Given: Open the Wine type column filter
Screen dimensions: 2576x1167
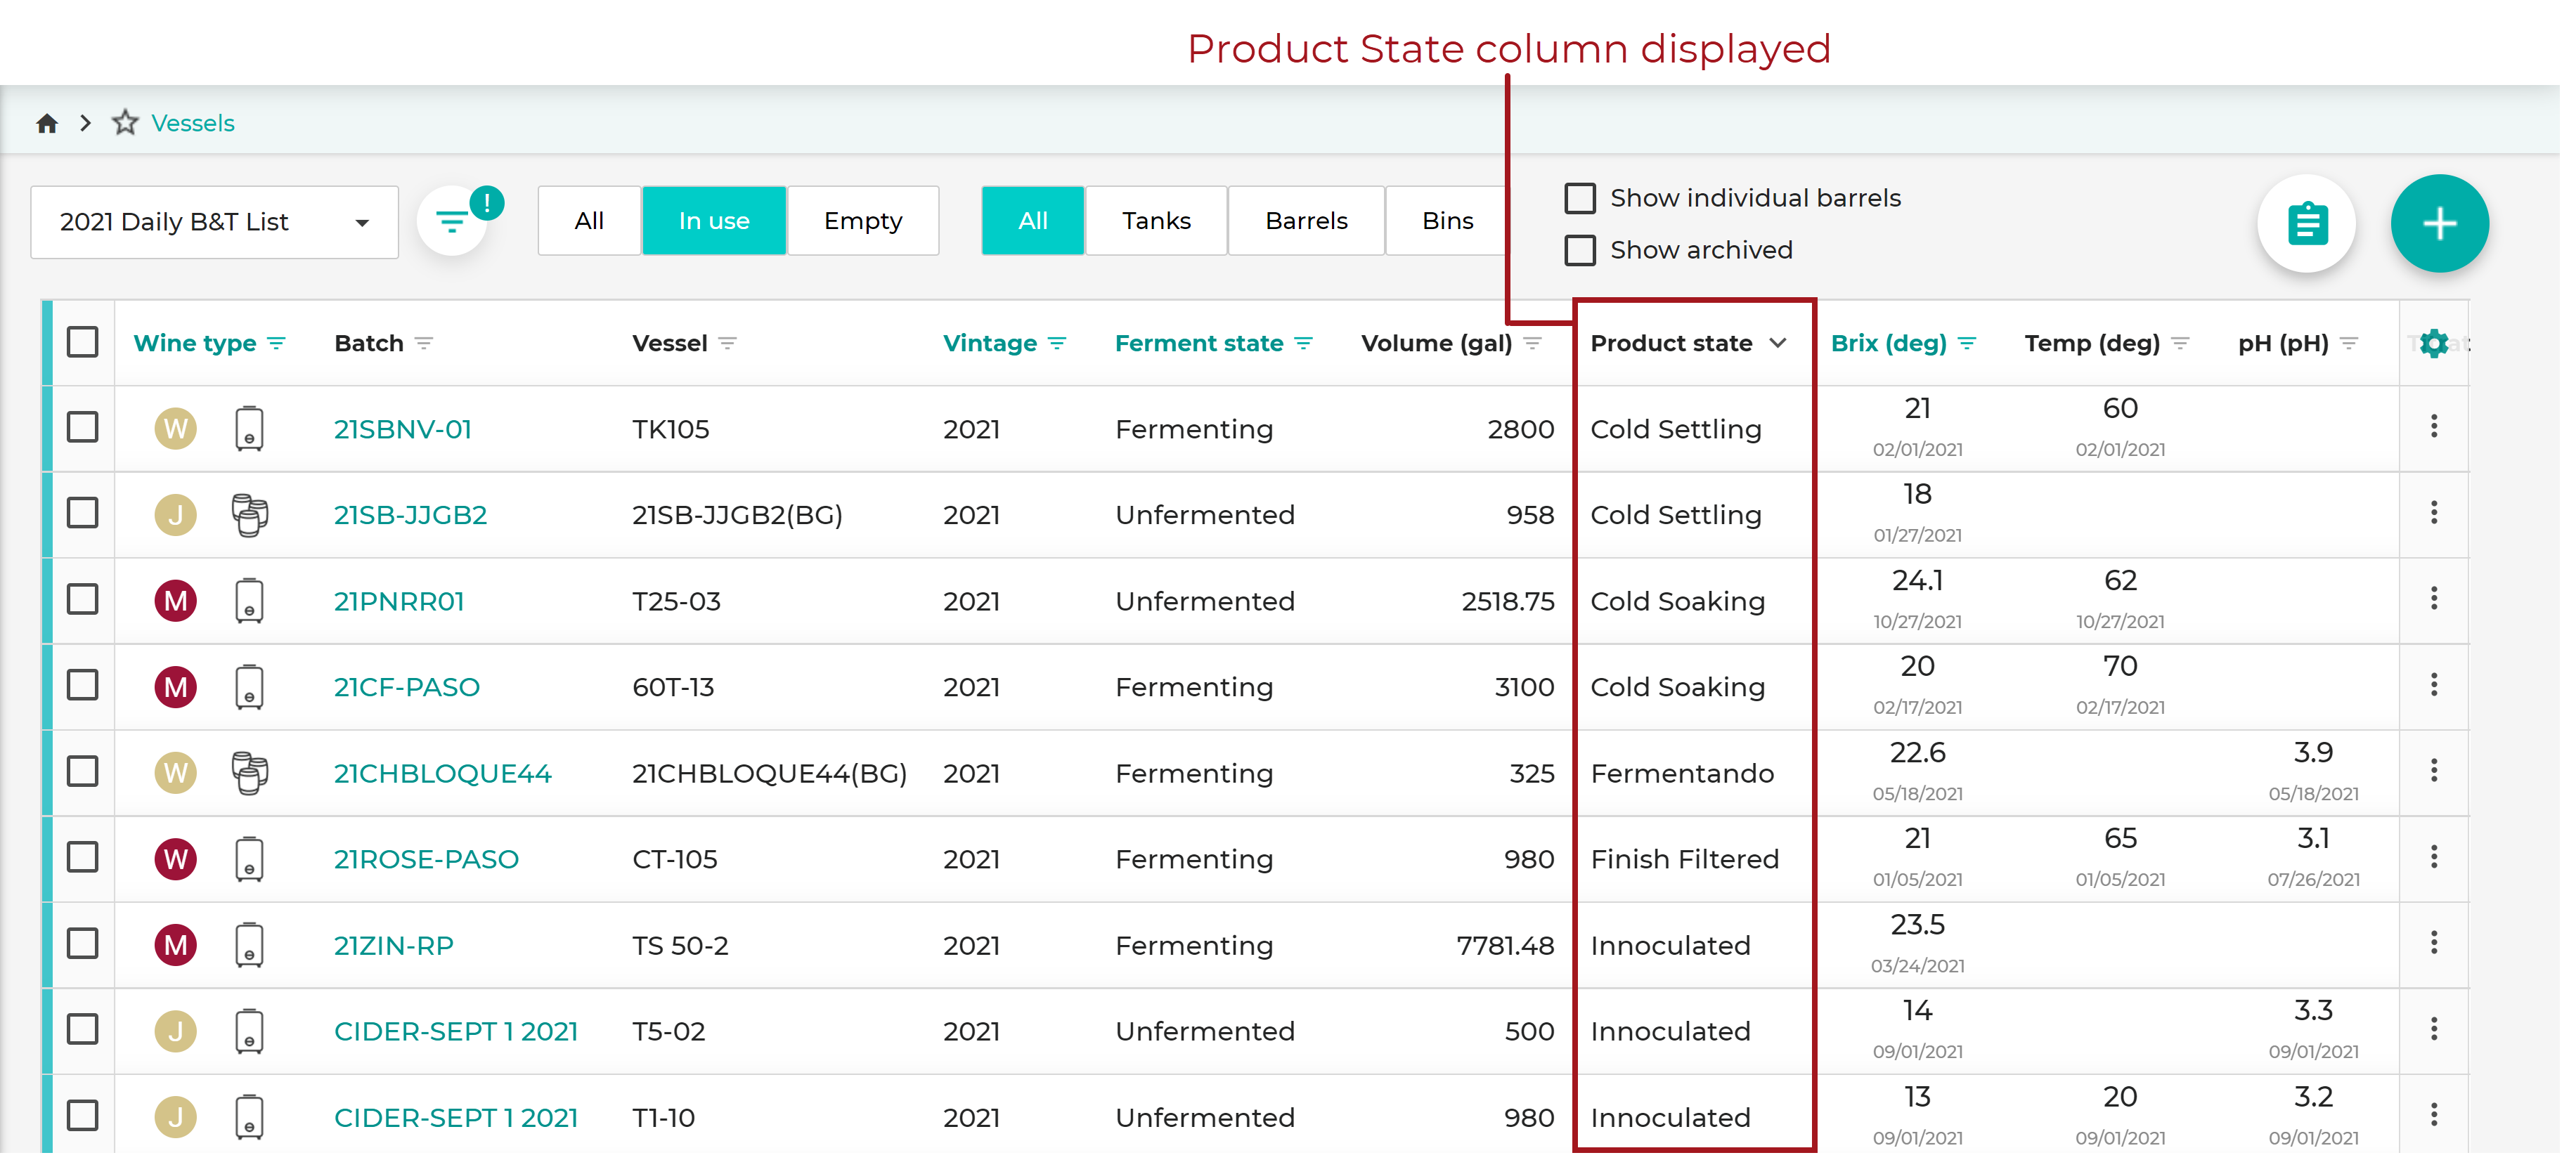Looking at the screenshot, I should 277,344.
